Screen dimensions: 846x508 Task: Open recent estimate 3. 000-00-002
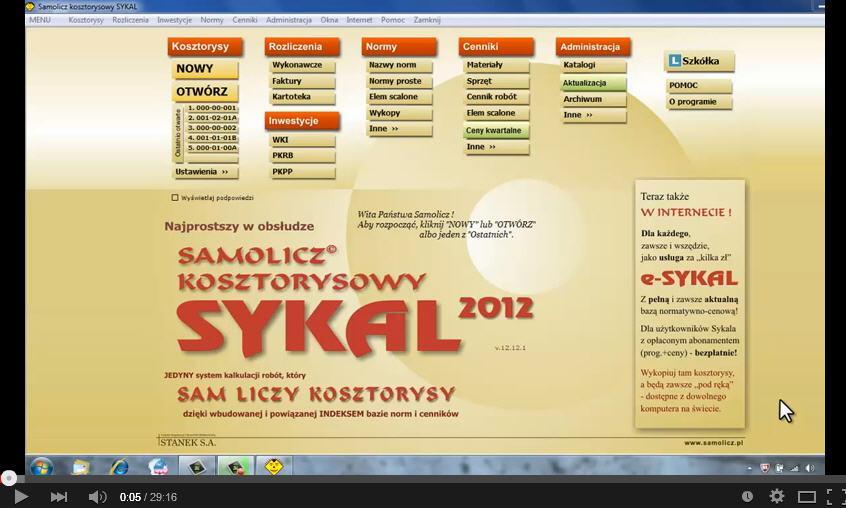(212, 128)
